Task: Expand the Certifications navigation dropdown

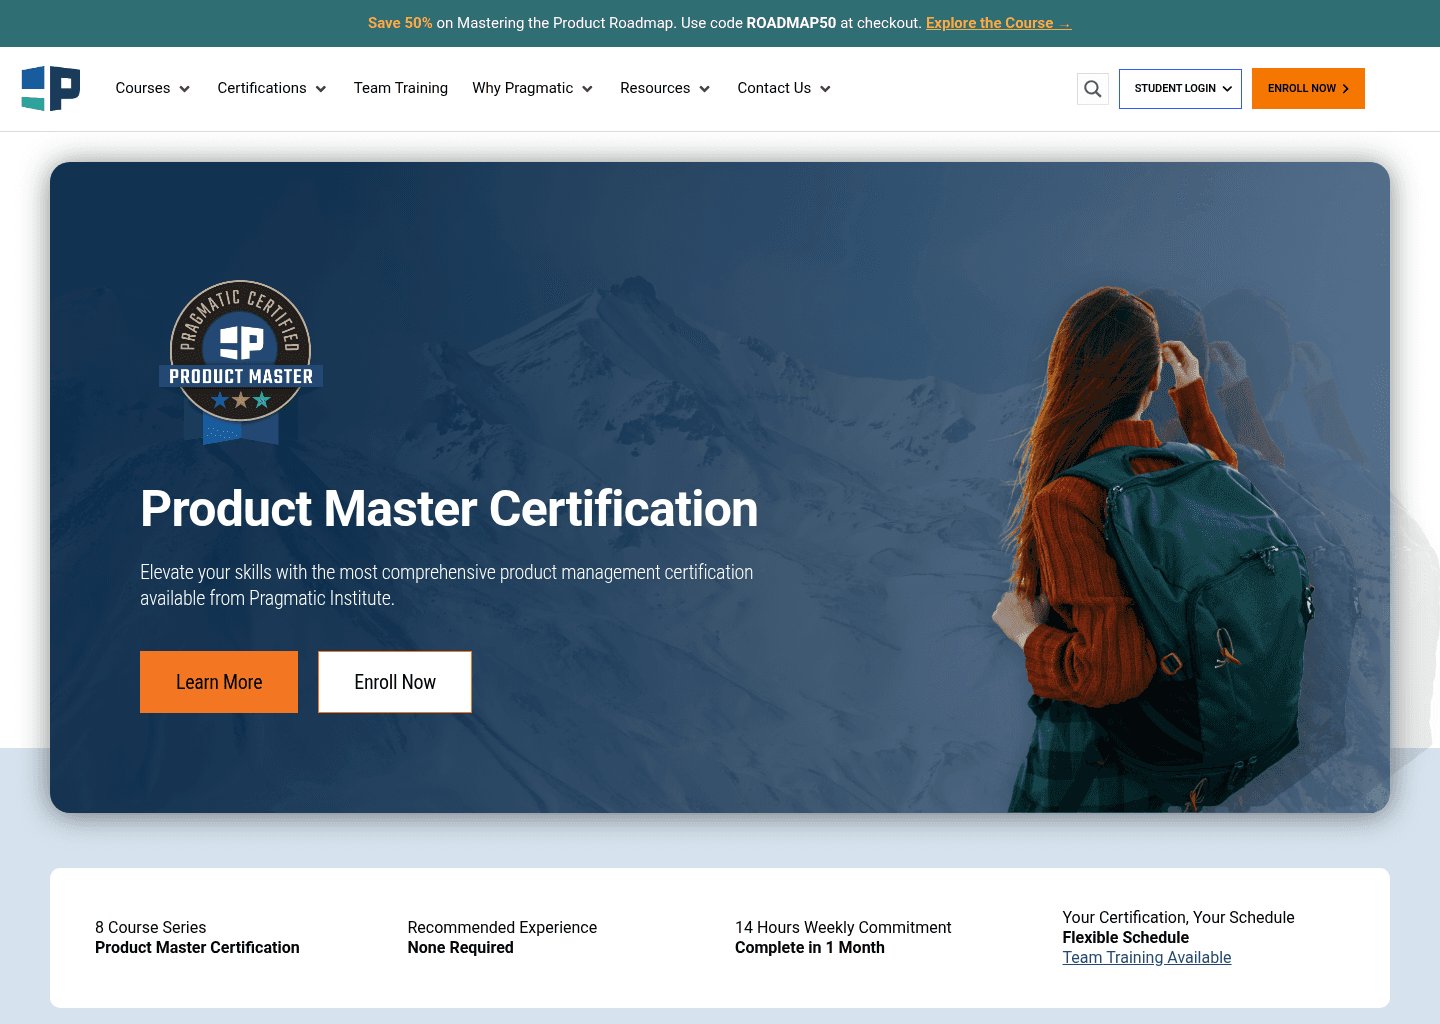Action: click(271, 88)
